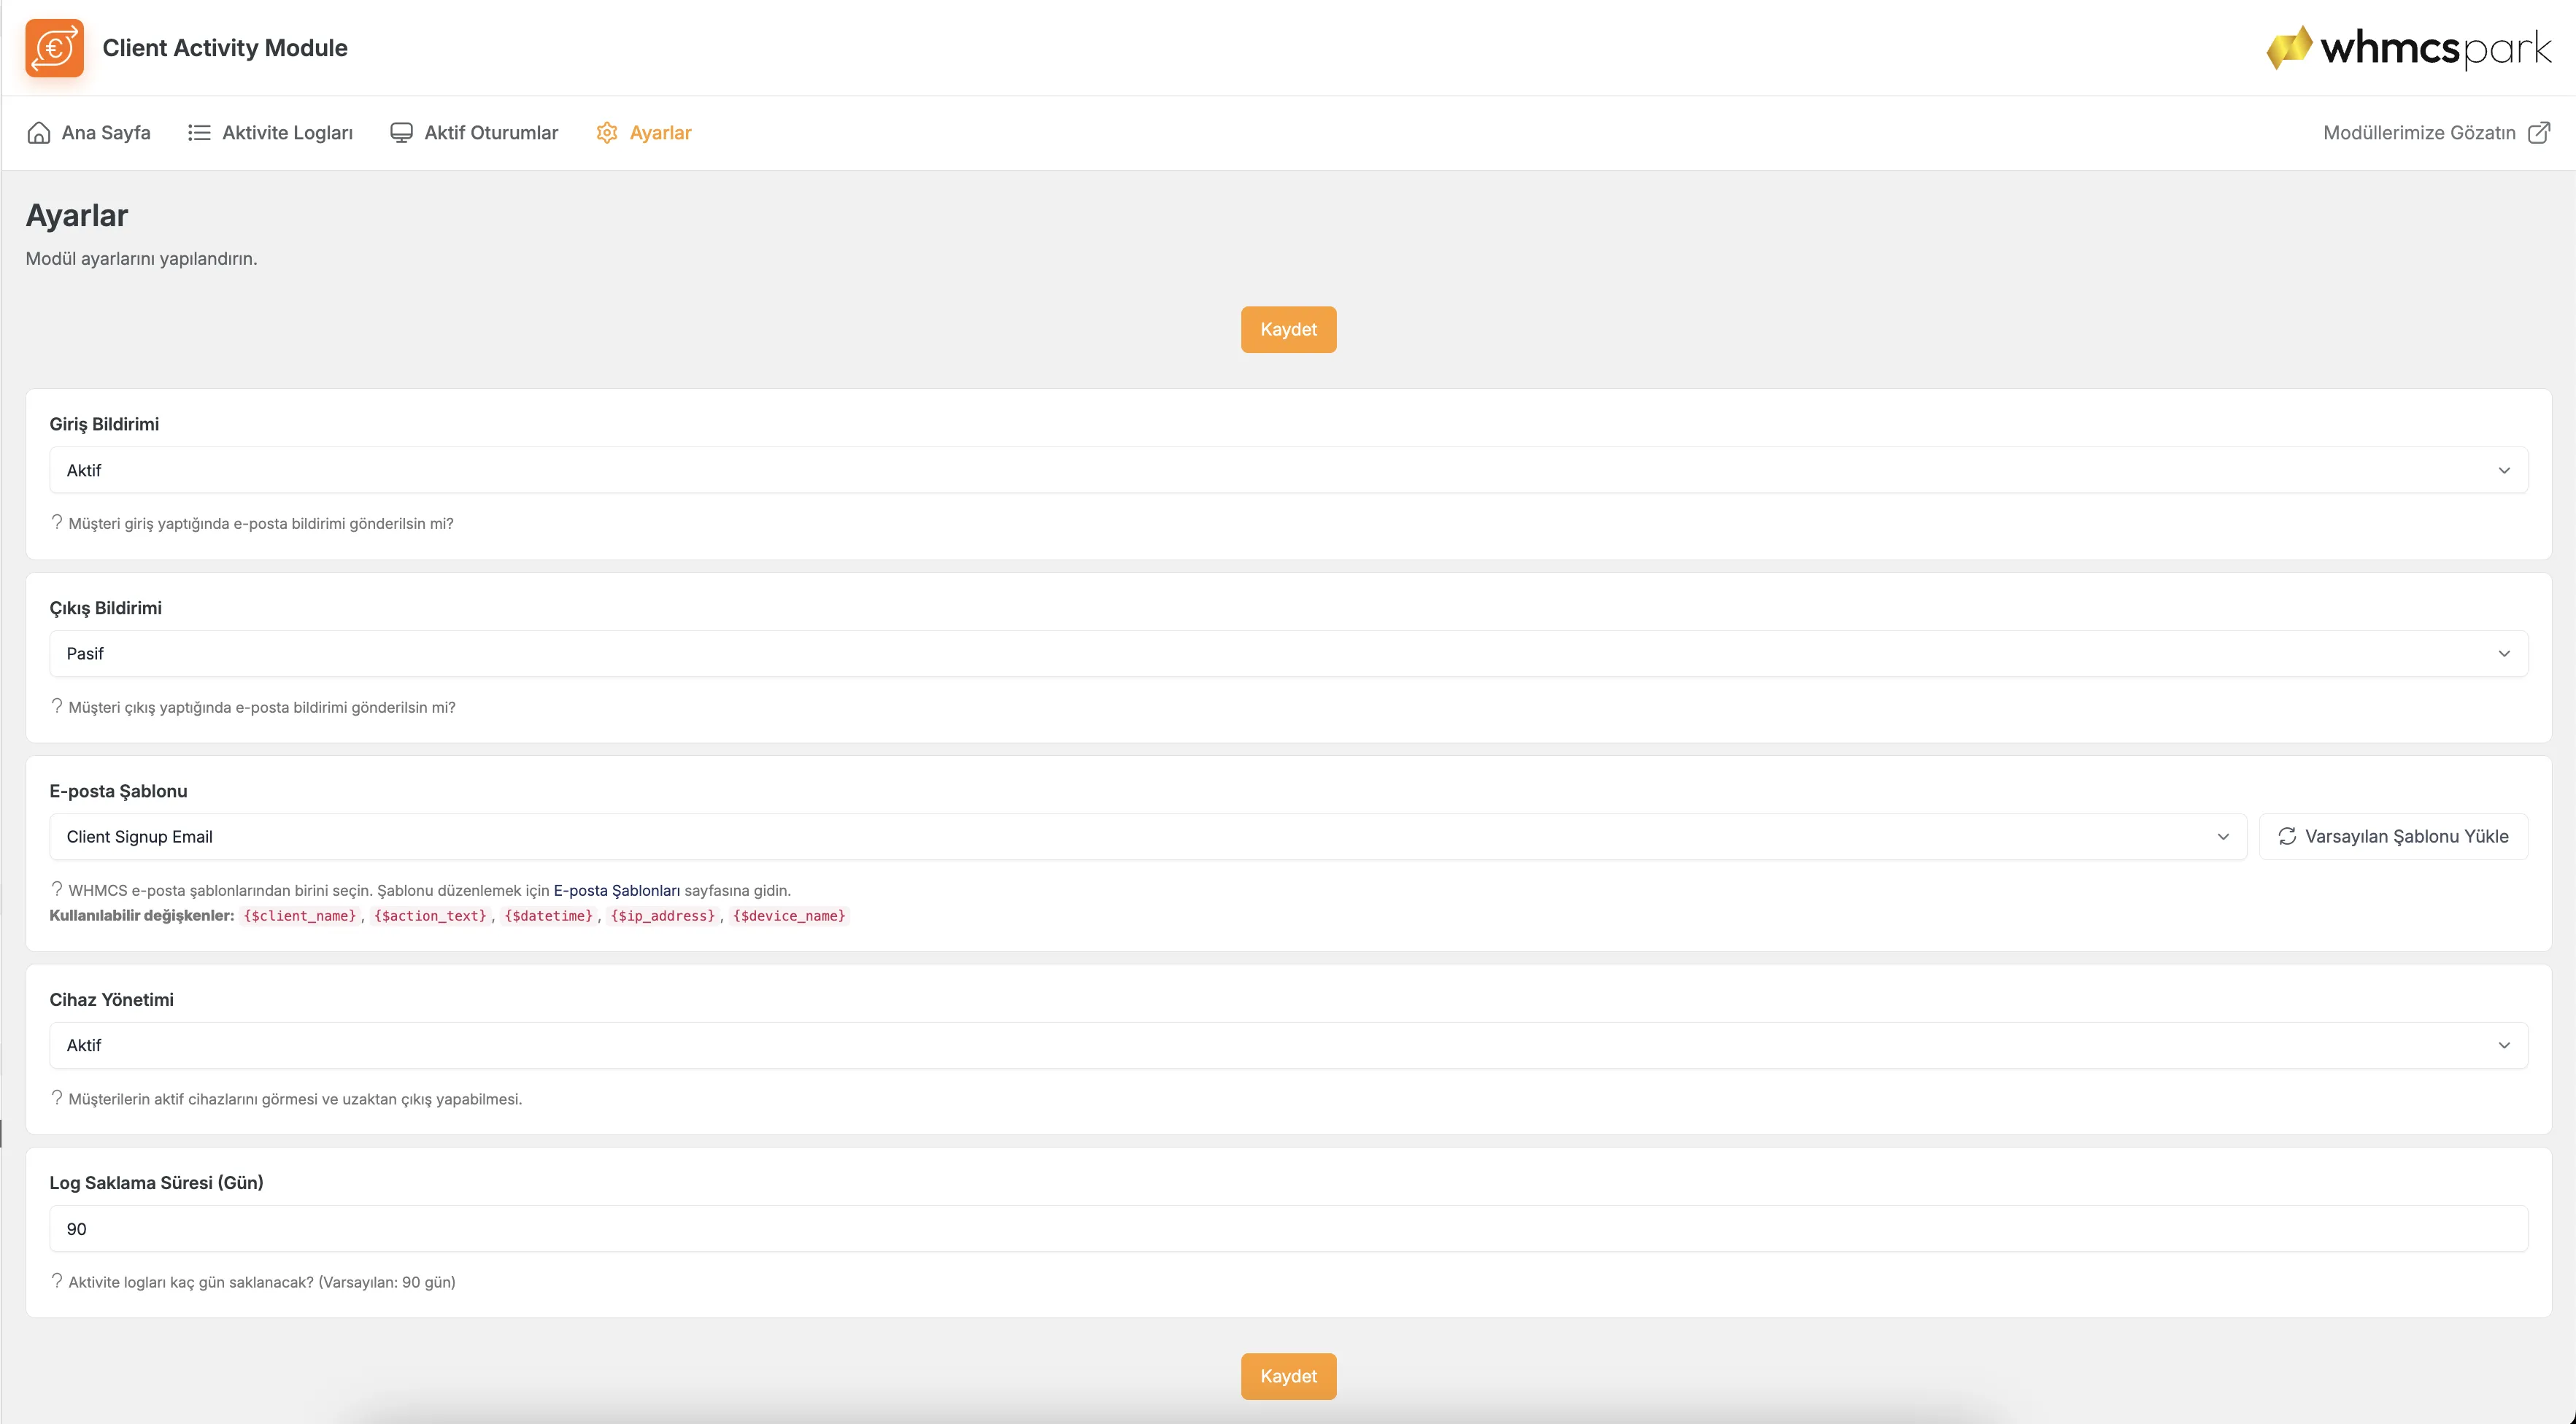The height and width of the screenshot is (1424, 2576).
Task: Click the Çıkış Bildirimi label
Action: [105, 608]
